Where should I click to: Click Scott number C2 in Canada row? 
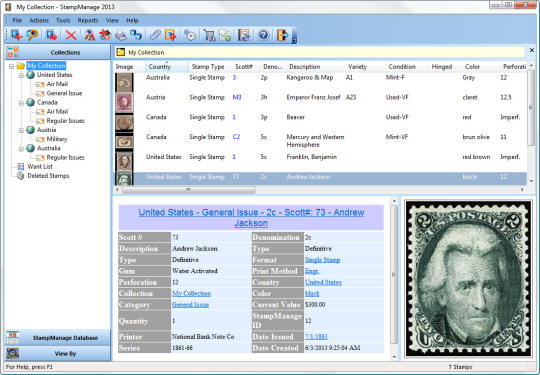coord(236,137)
